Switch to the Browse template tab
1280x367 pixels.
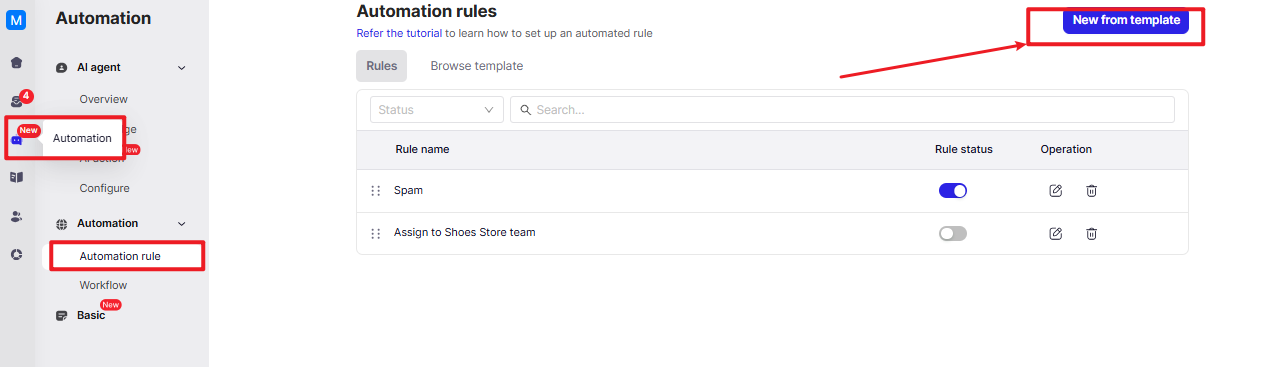[x=476, y=66]
